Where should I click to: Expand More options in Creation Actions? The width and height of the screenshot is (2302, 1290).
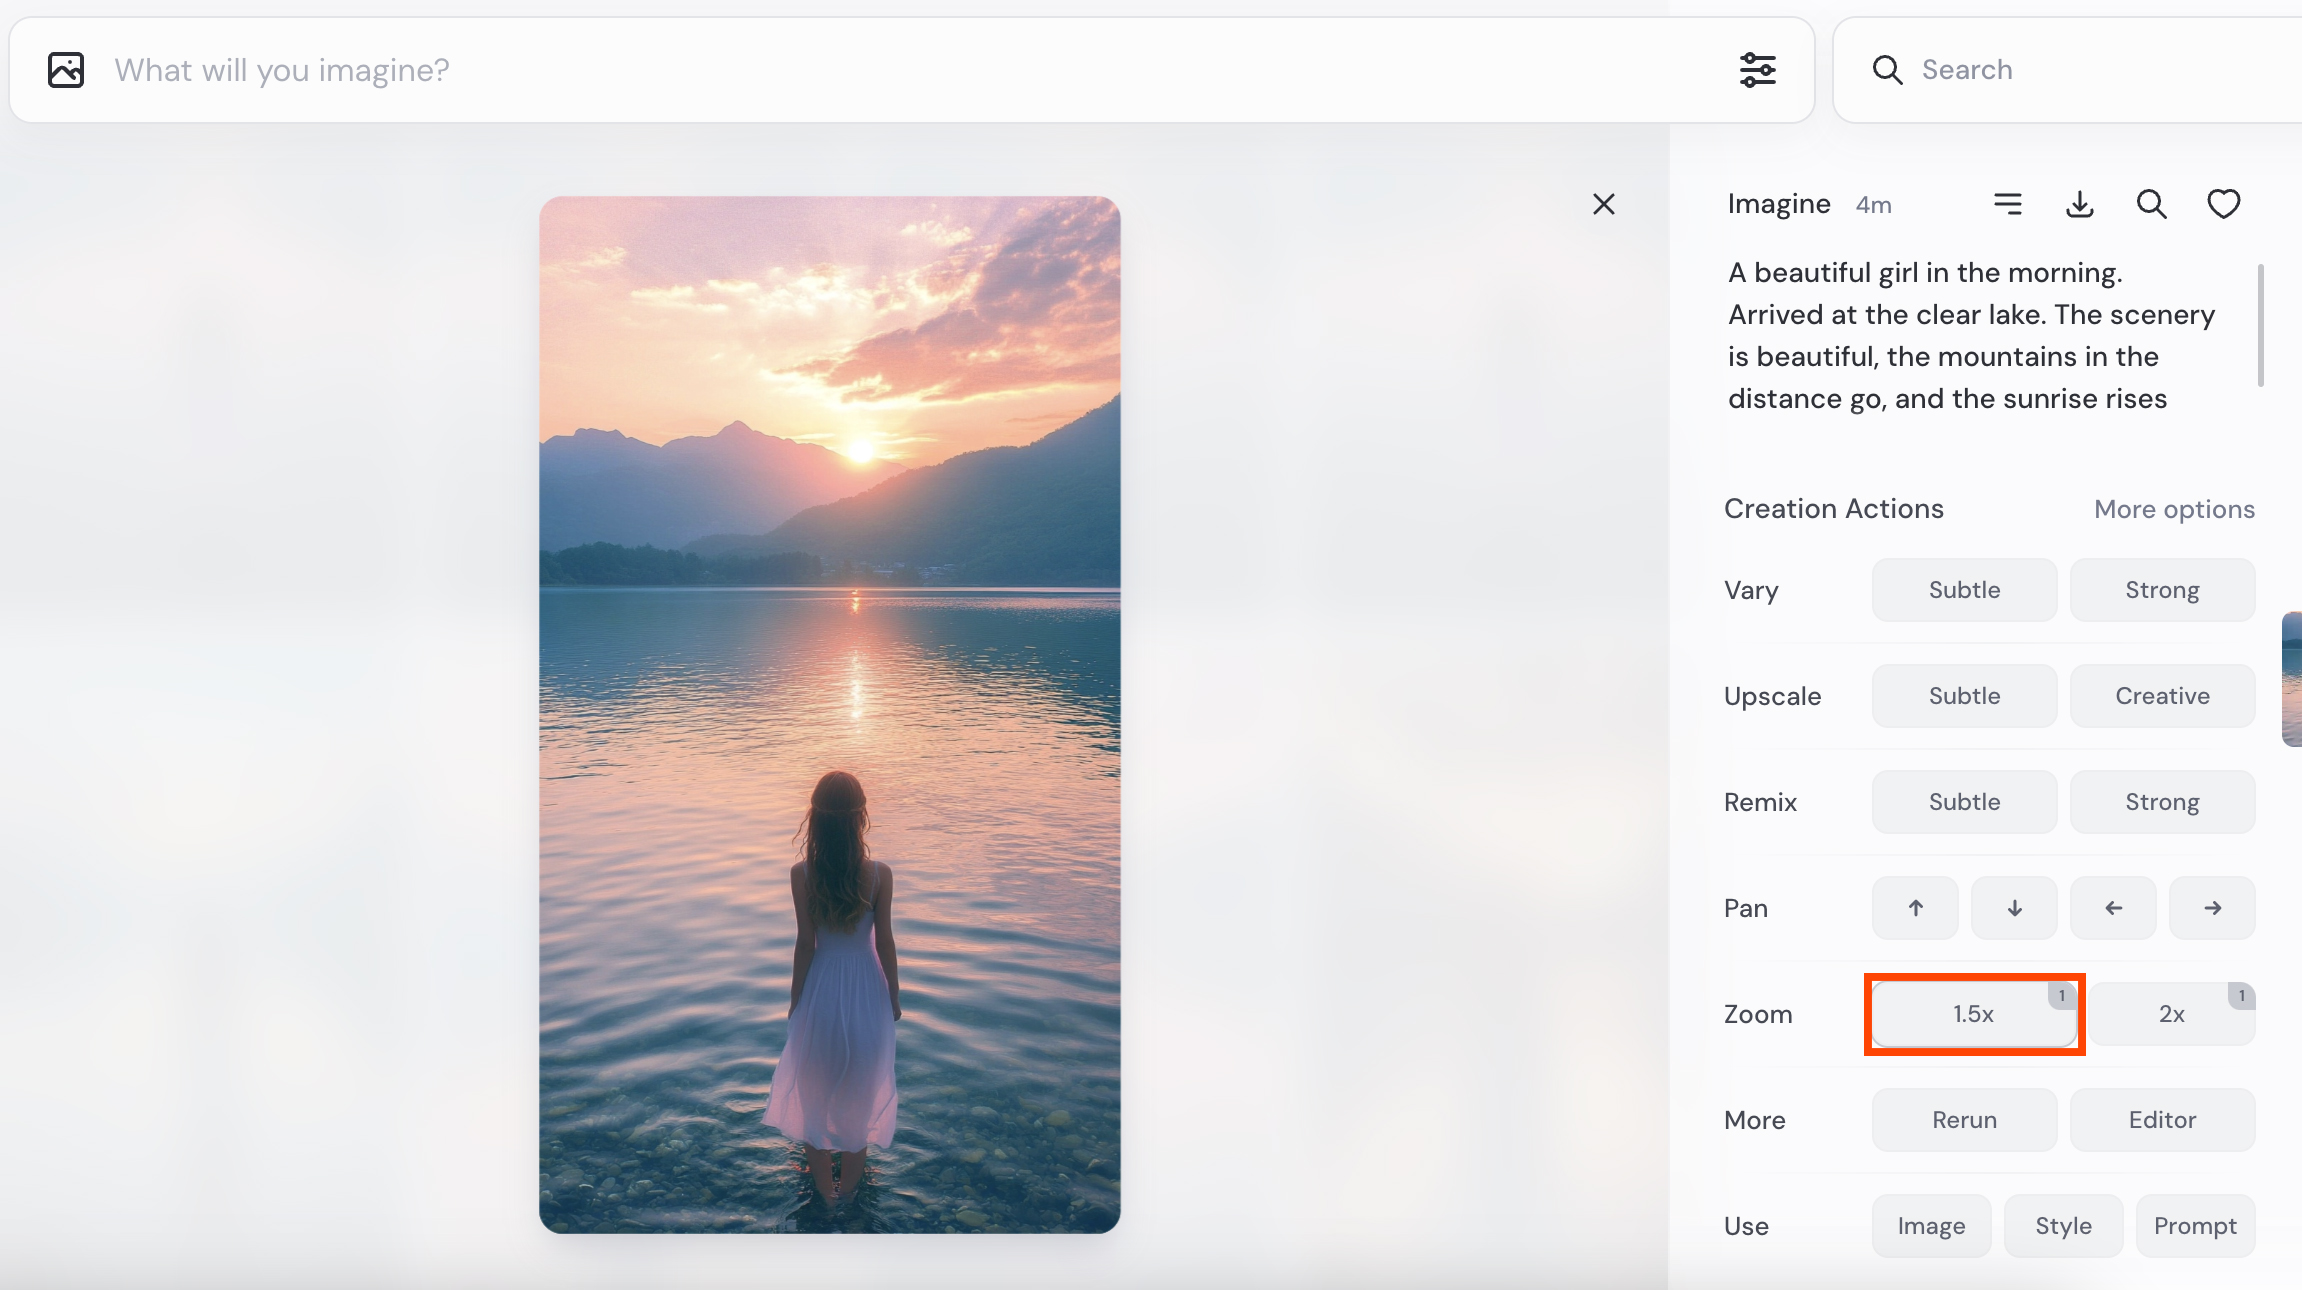coord(2174,509)
